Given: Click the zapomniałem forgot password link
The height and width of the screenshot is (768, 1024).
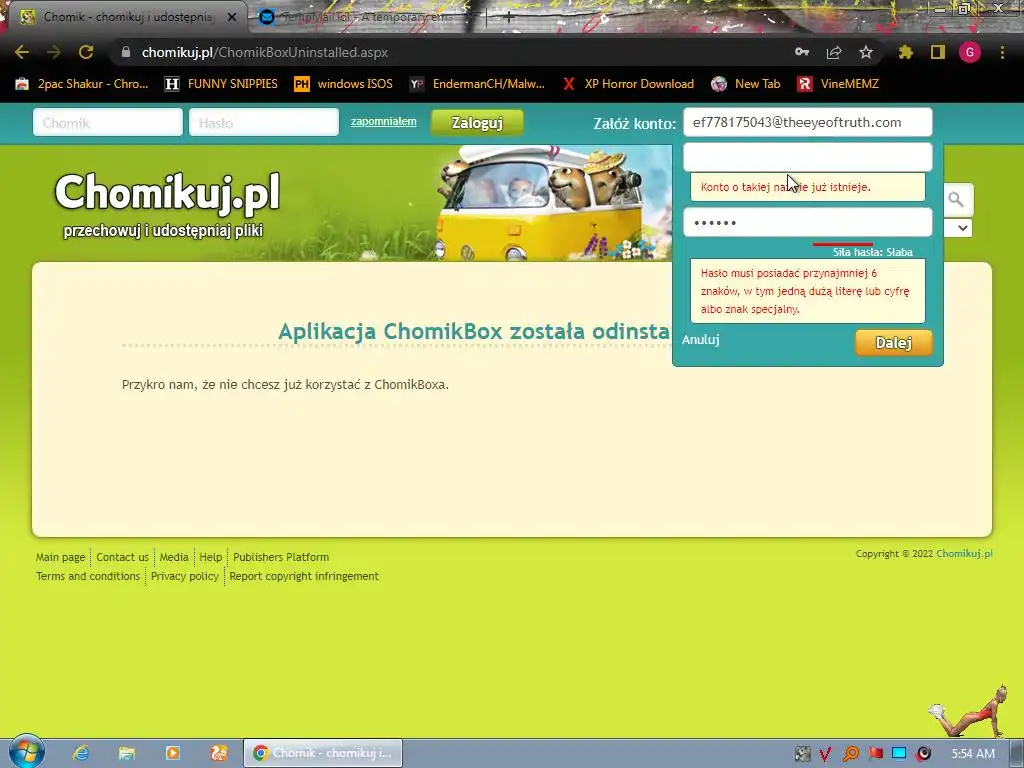Looking at the screenshot, I should coord(383,121).
